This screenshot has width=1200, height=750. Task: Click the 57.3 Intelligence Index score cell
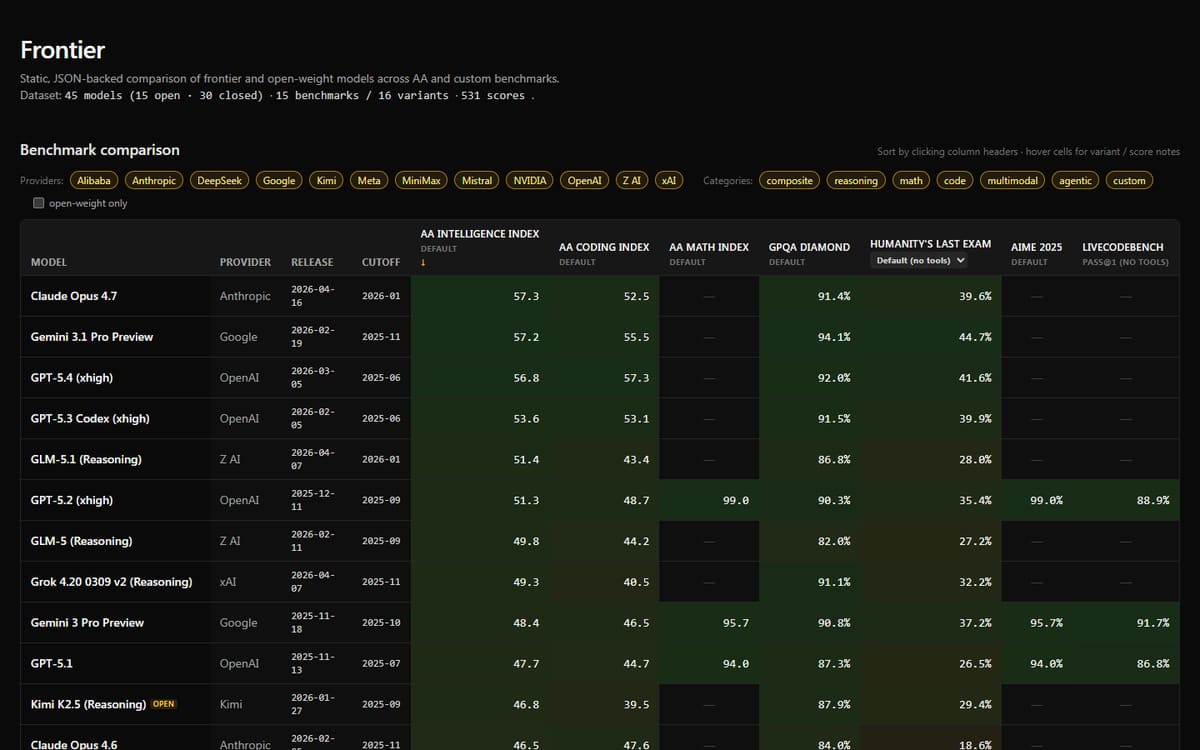tap(480, 296)
